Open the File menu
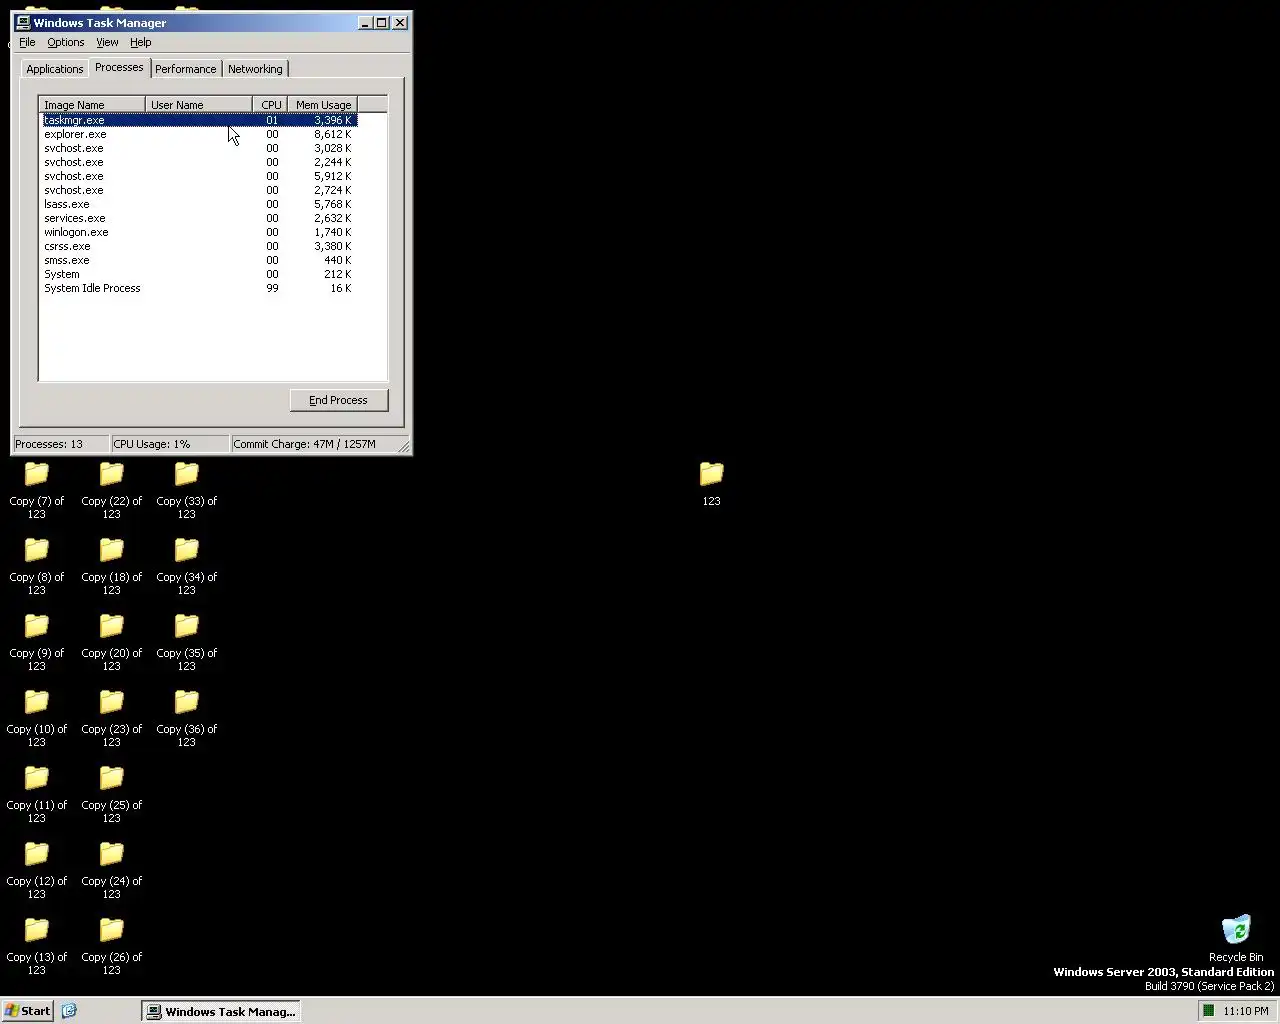This screenshot has height=1024, width=1280. [x=27, y=42]
